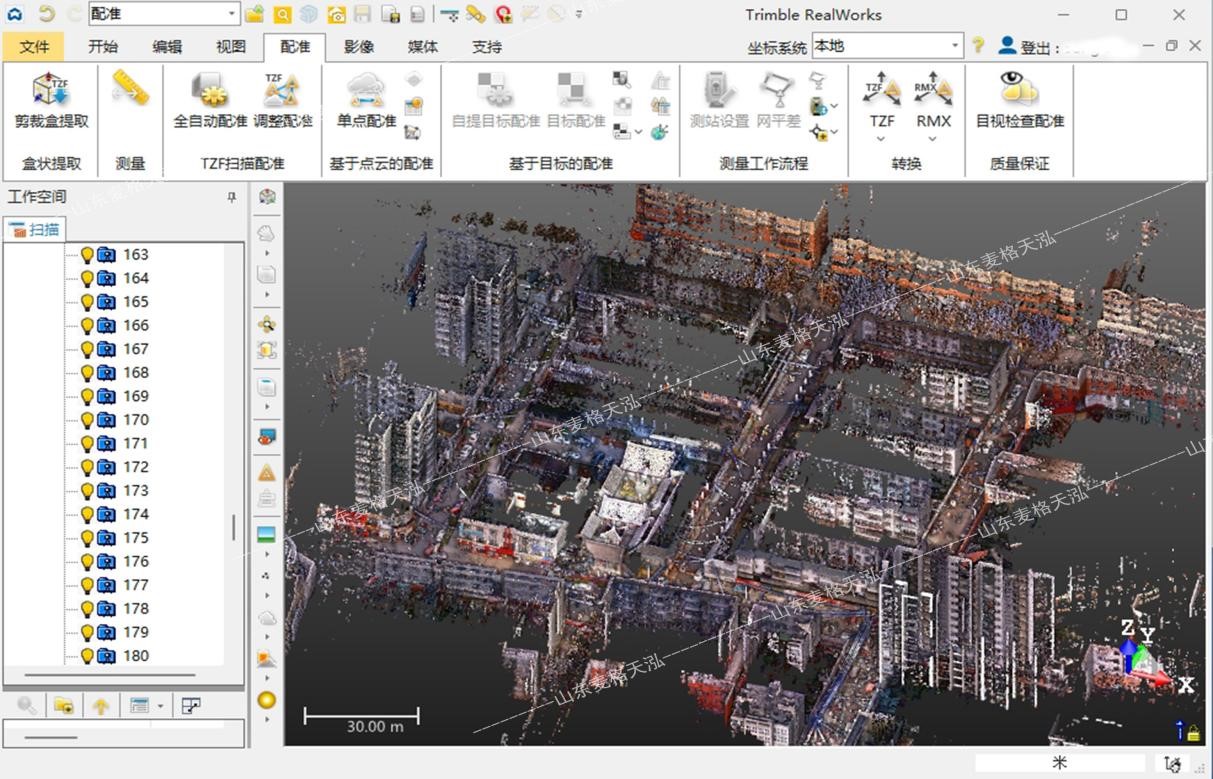Switch to the 开始 (Home) tab
Viewport: 1213px width, 779px height.
click(103, 47)
